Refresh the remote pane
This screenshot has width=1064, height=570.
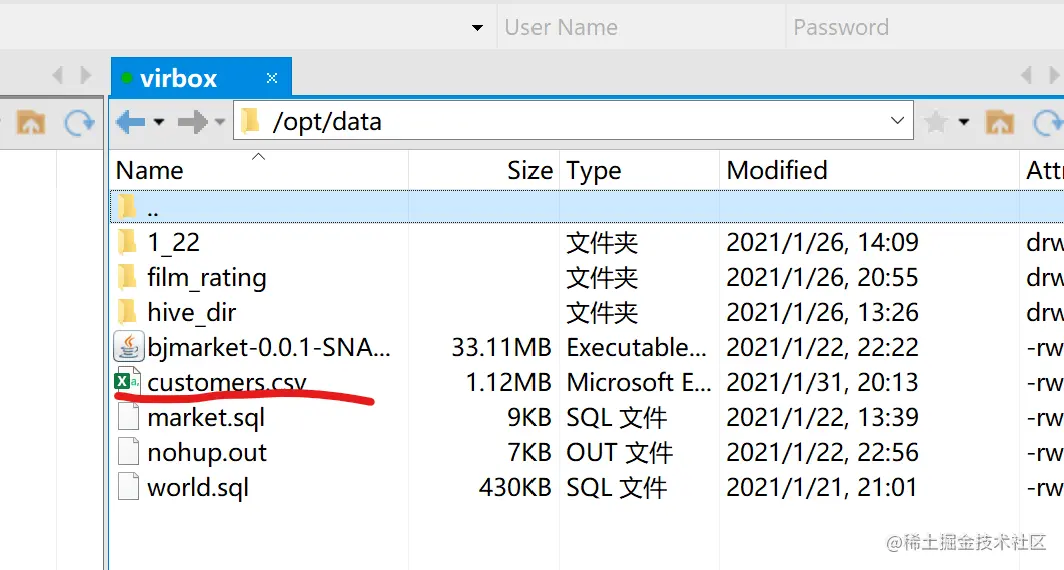(1048, 123)
